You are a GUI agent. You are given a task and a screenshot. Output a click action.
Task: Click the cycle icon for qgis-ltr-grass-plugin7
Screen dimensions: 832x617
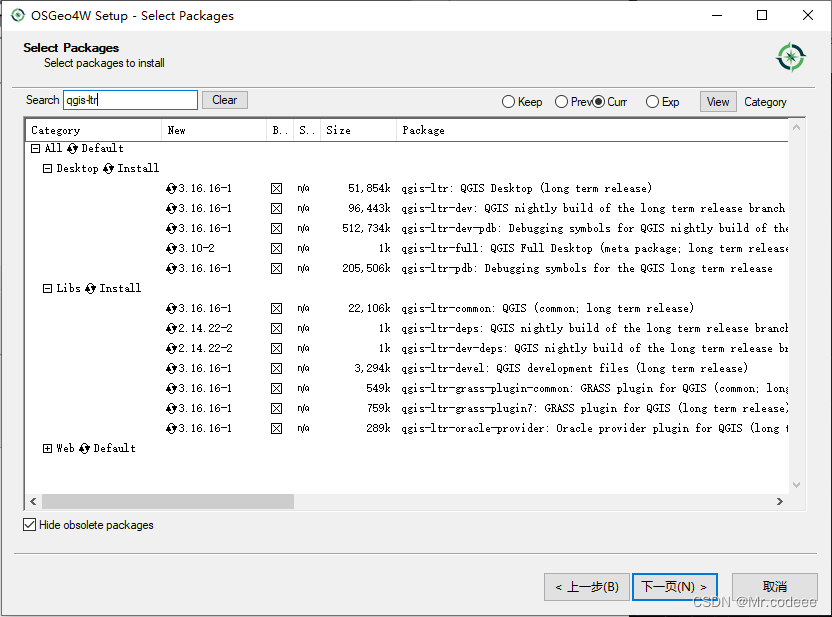point(171,409)
